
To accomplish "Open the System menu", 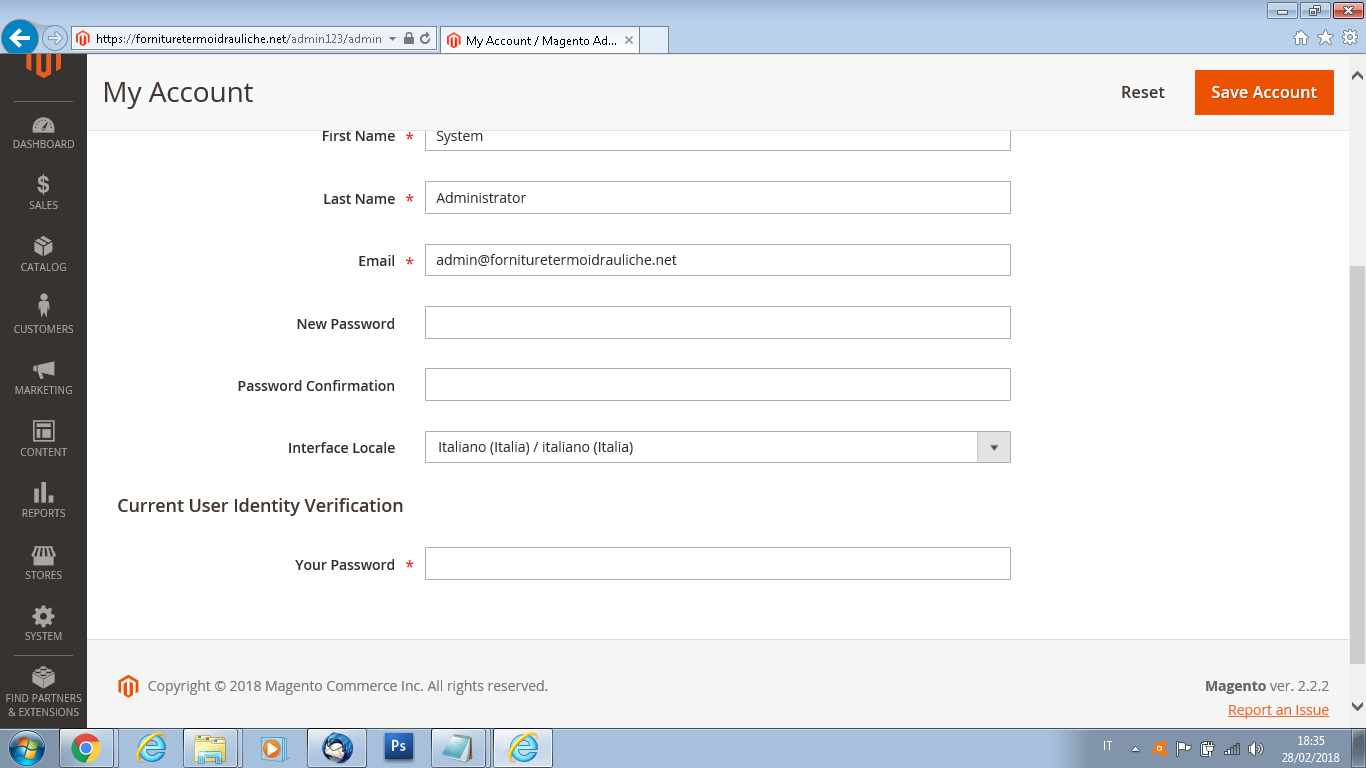I will 43,624.
